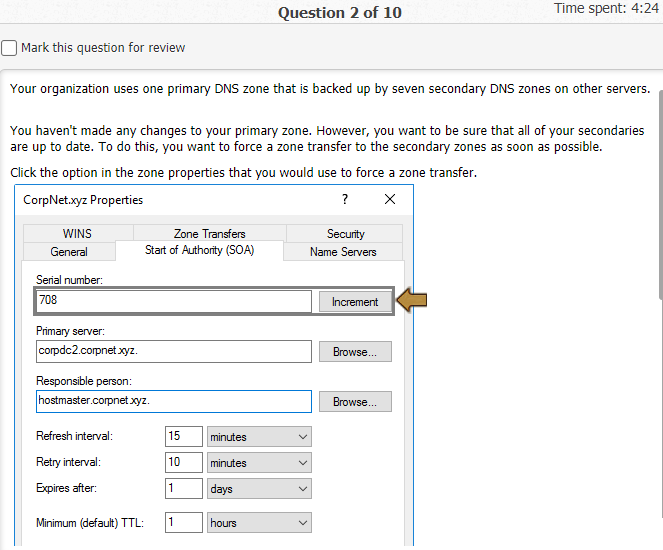The image size is (663, 550).
Task: Expand the Minimum TTL units dropdown
Action: pos(259,523)
